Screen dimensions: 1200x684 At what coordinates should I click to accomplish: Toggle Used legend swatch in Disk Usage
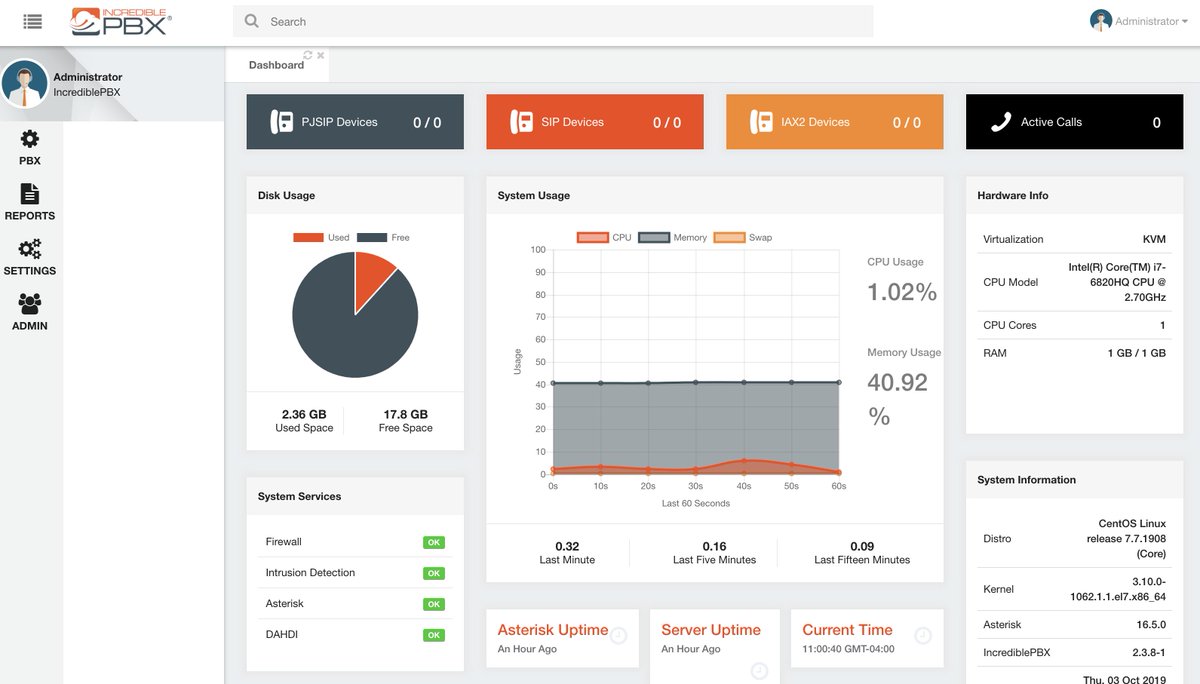pyautogui.click(x=308, y=238)
